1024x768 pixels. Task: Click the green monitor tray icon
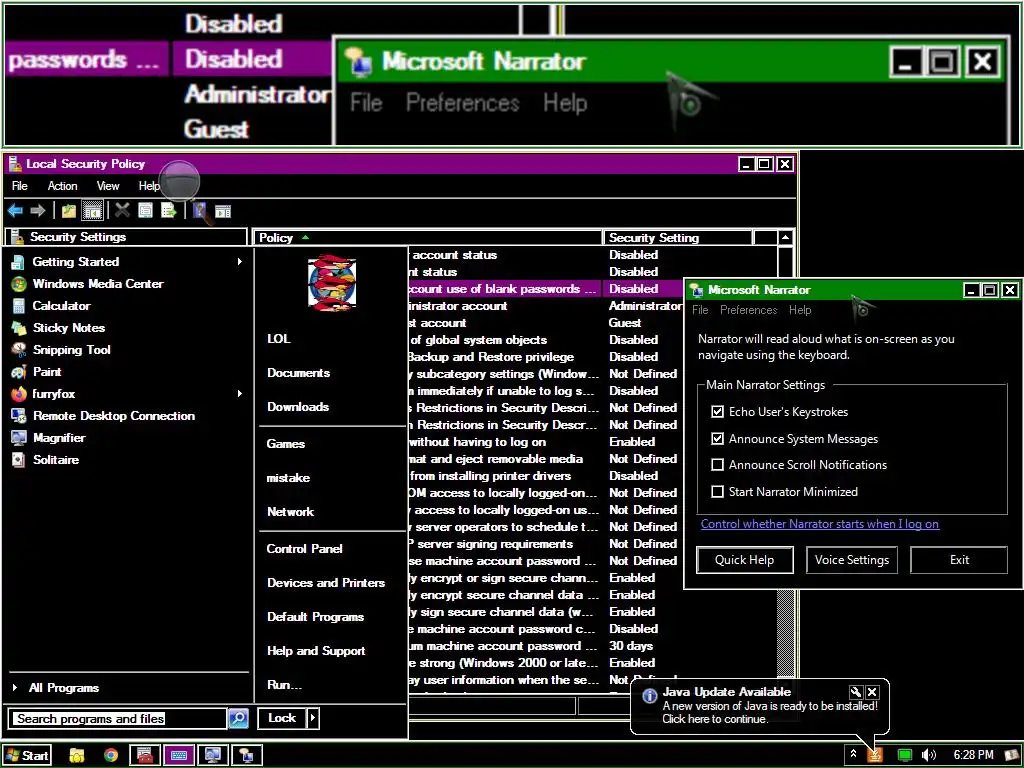coord(904,756)
